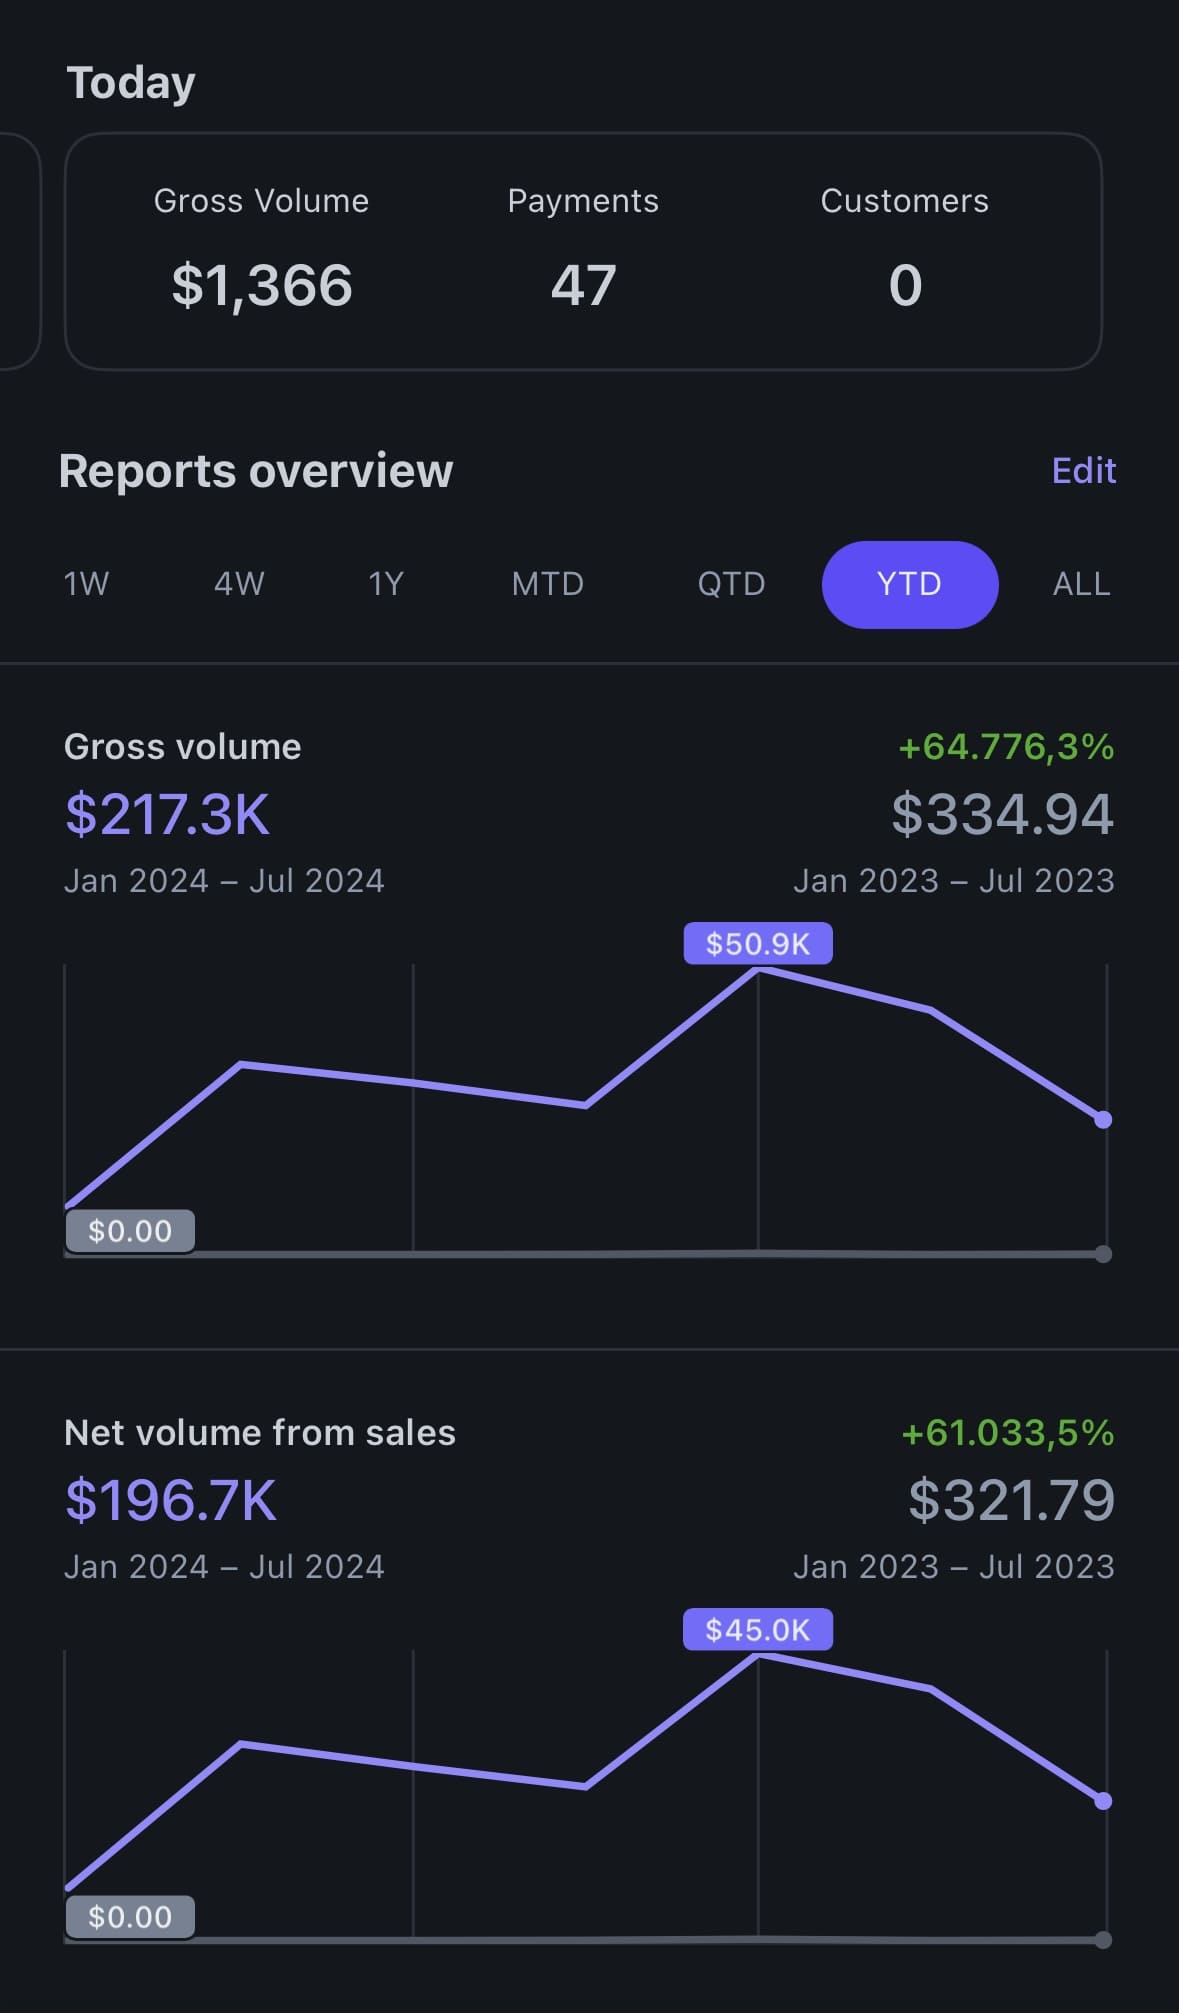Click the $50.9K peak label on gross chart
Viewport: 1179px width, 2013px height.
tap(757, 944)
